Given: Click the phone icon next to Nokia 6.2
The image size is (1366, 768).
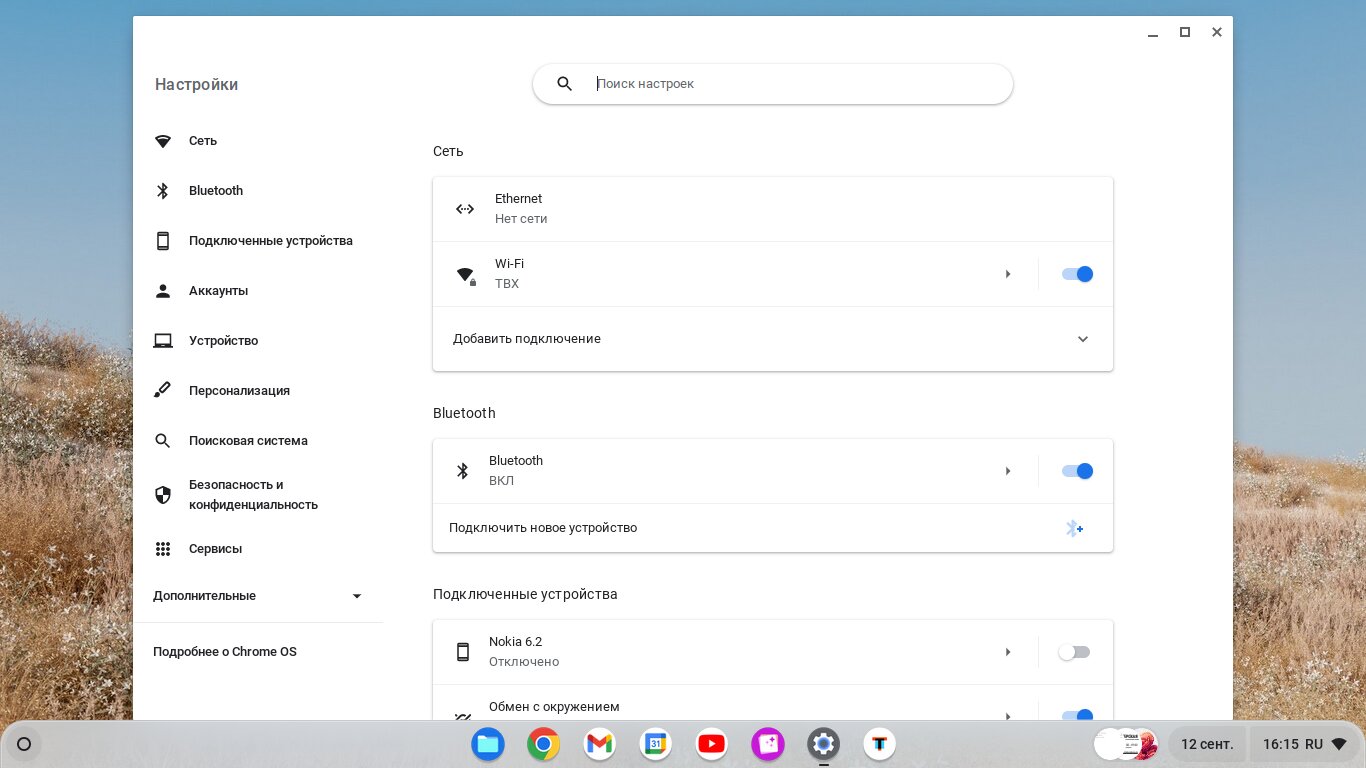Looking at the screenshot, I should point(462,652).
